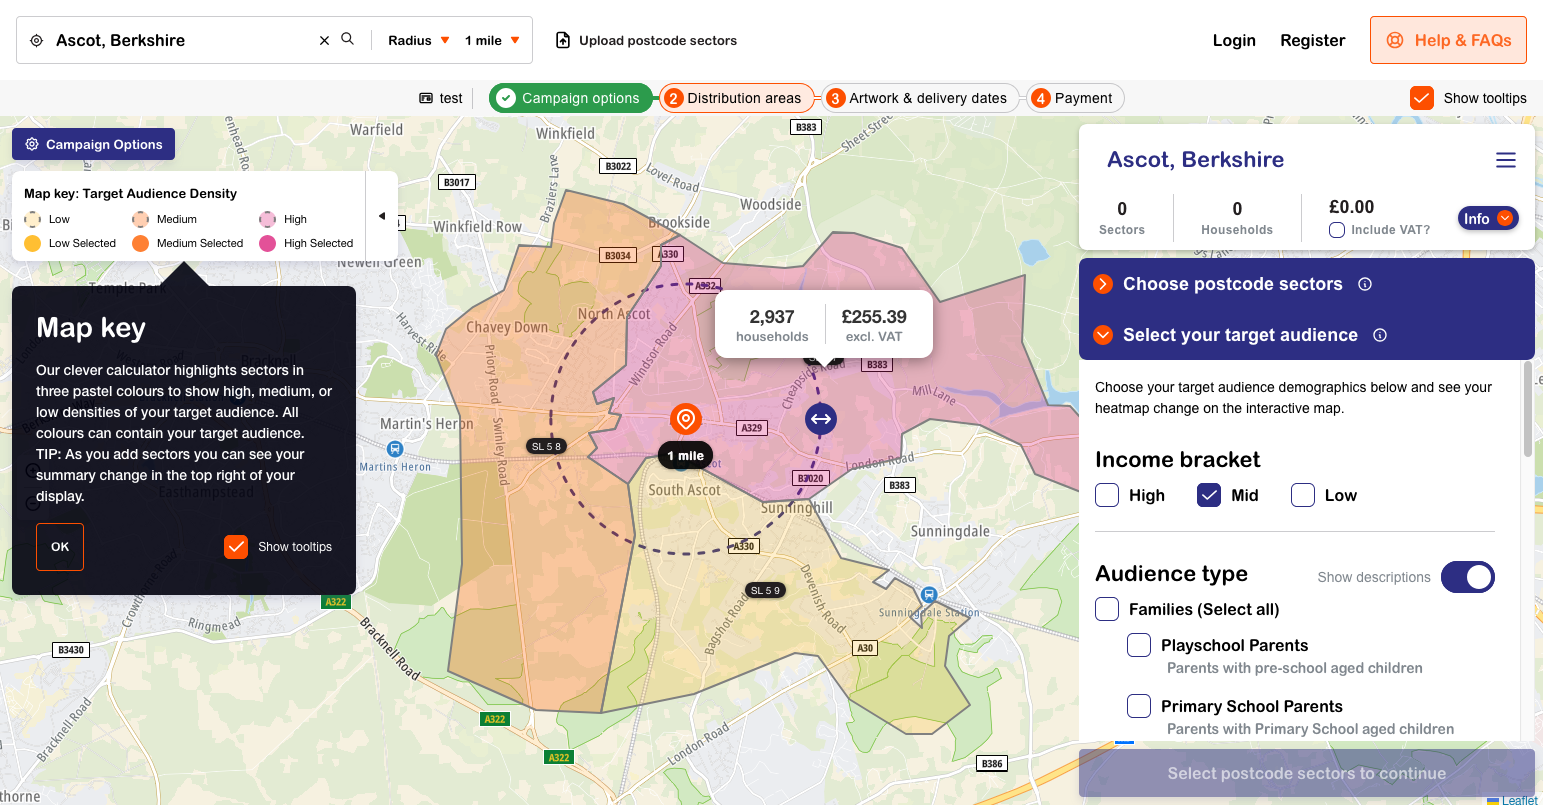The height and width of the screenshot is (805, 1543).
Task: Click Upload postcode sectors link
Action: point(658,41)
